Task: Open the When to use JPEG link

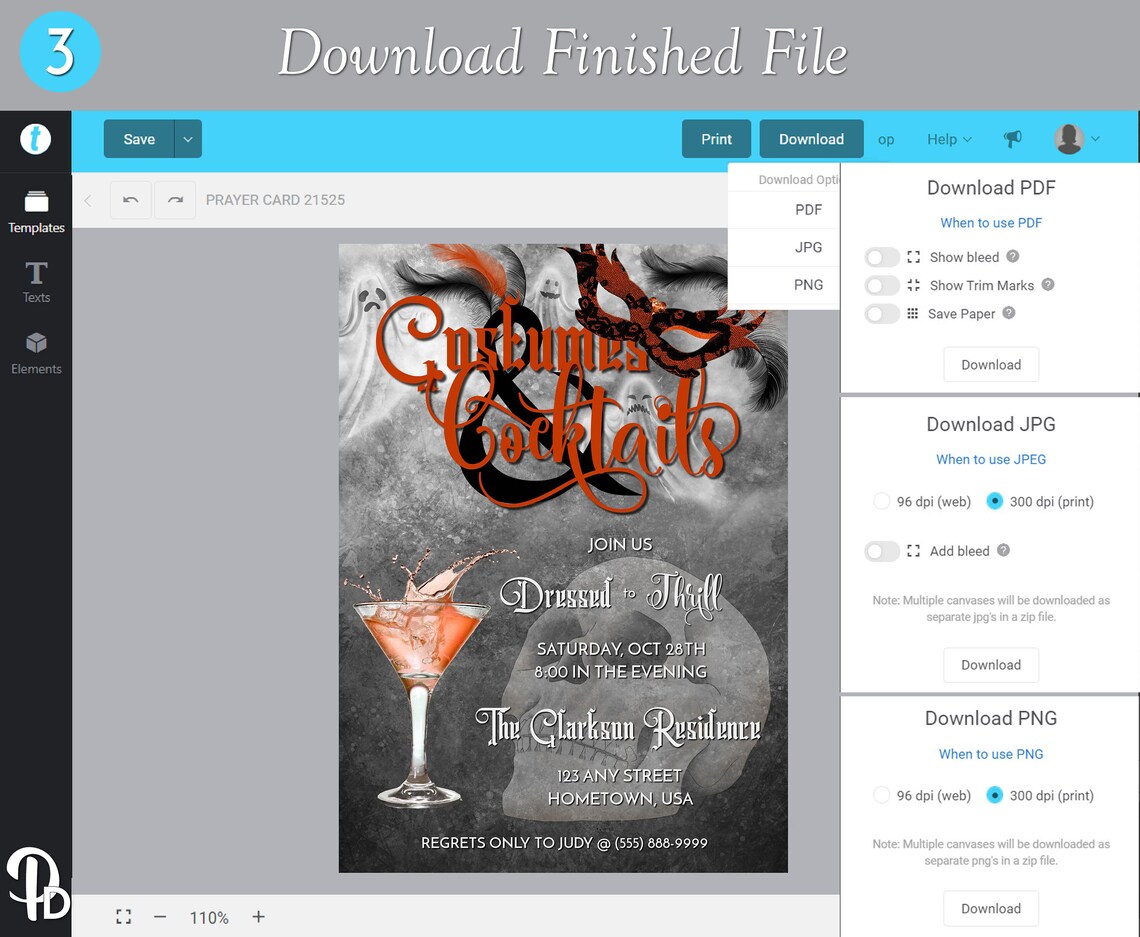Action: pos(991,459)
